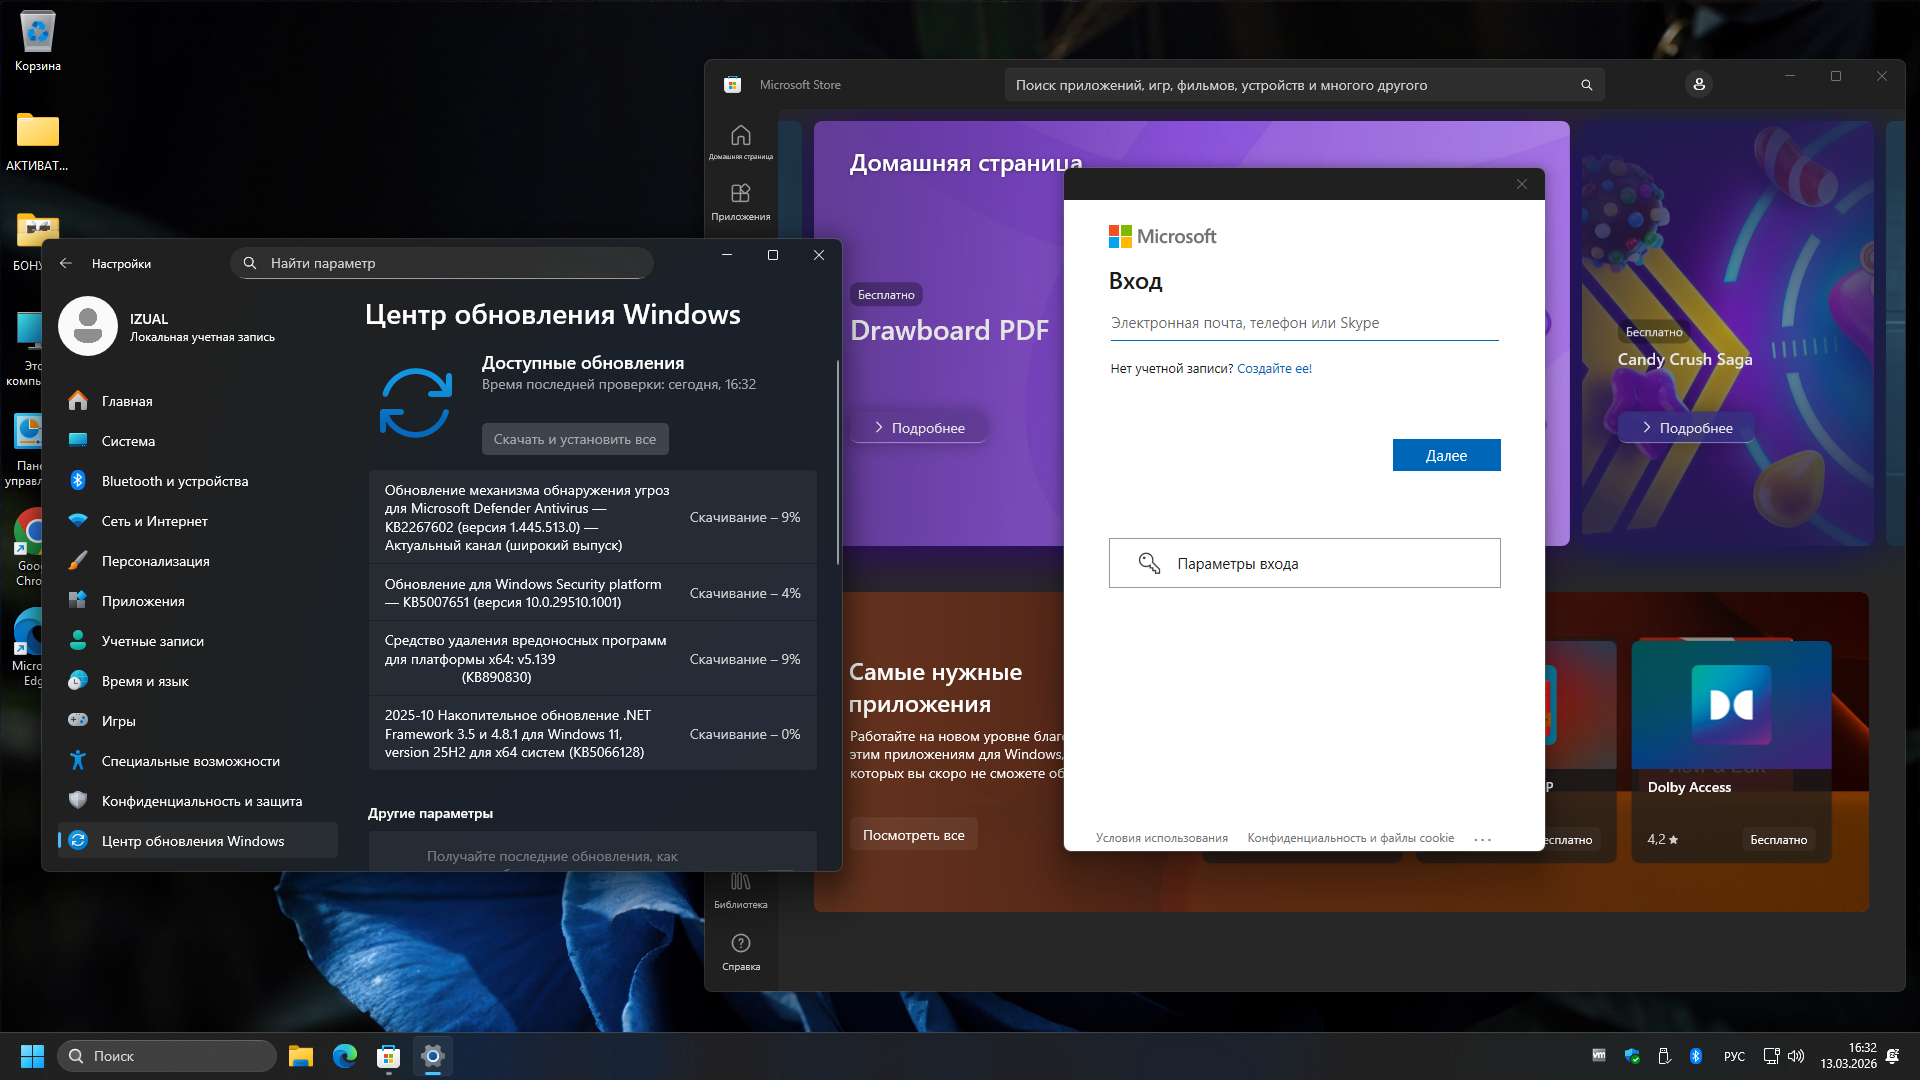Select Bluetooth и устройства settings category
This screenshot has height=1080, width=1920.
[x=175, y=481]
